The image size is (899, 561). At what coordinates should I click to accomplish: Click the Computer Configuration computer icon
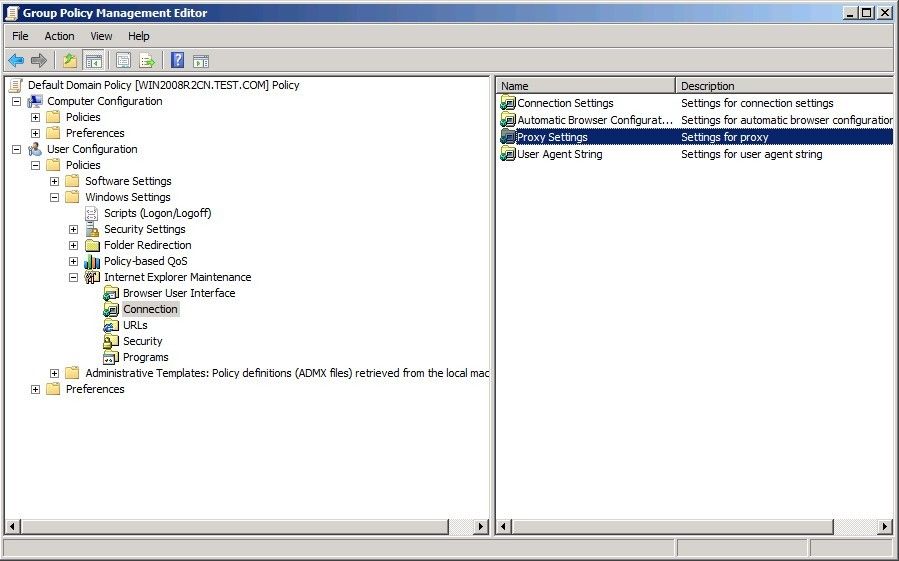coord(35,101)
